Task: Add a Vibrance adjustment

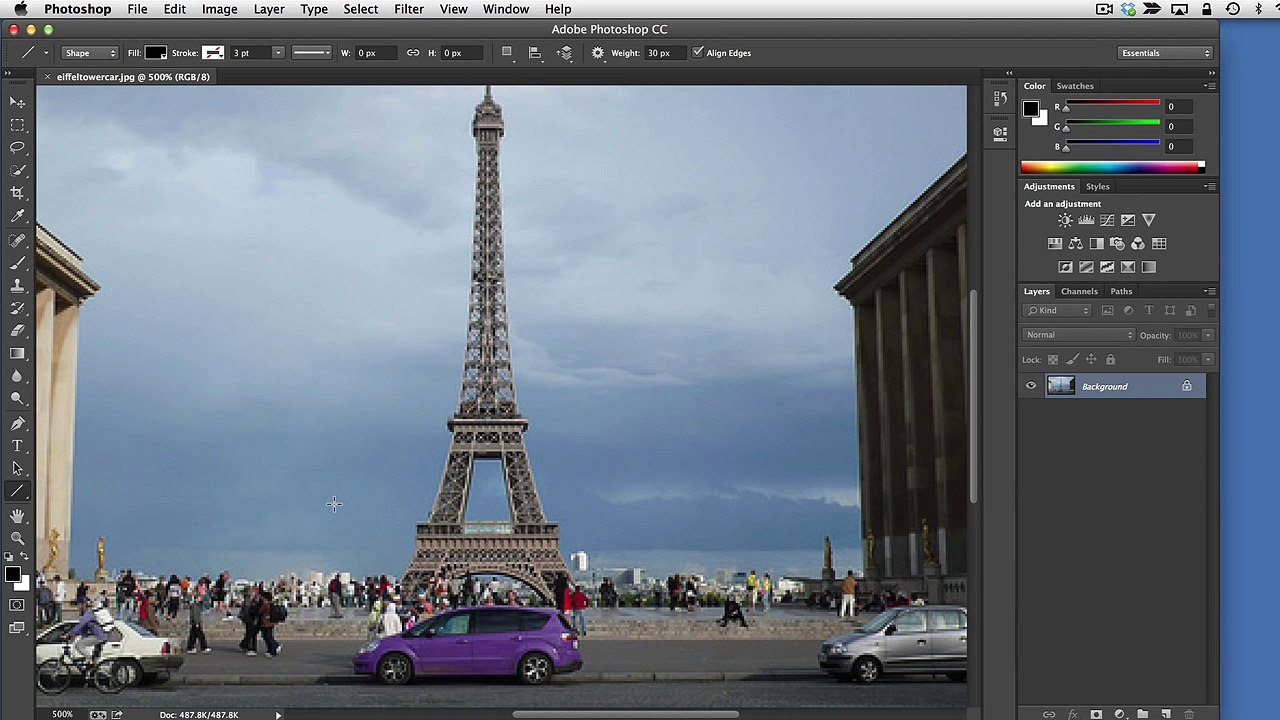Action: 1149,220
